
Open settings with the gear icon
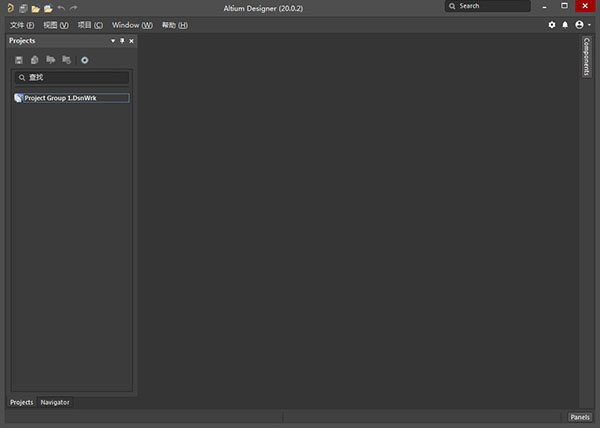click(x=552, y=24)
